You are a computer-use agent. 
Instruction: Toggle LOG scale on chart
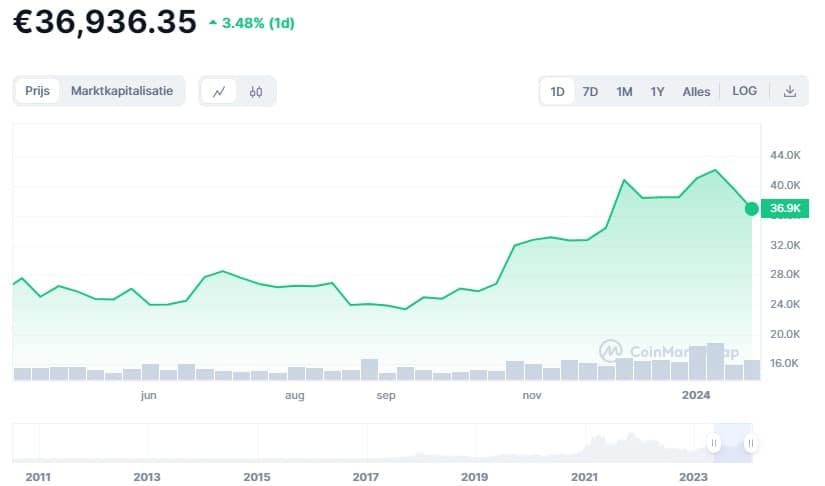point(744,91)
